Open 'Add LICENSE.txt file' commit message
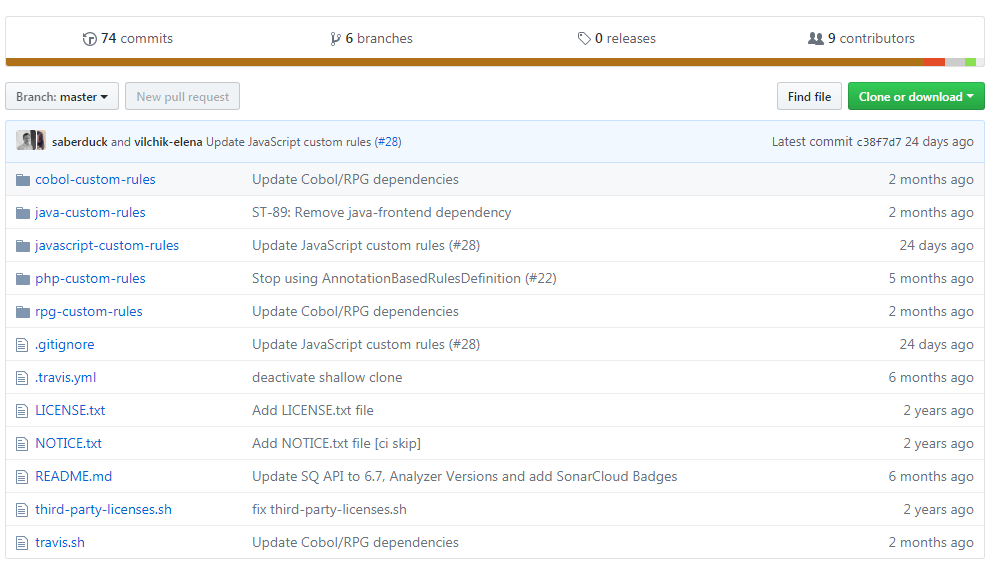 [313, 410]
